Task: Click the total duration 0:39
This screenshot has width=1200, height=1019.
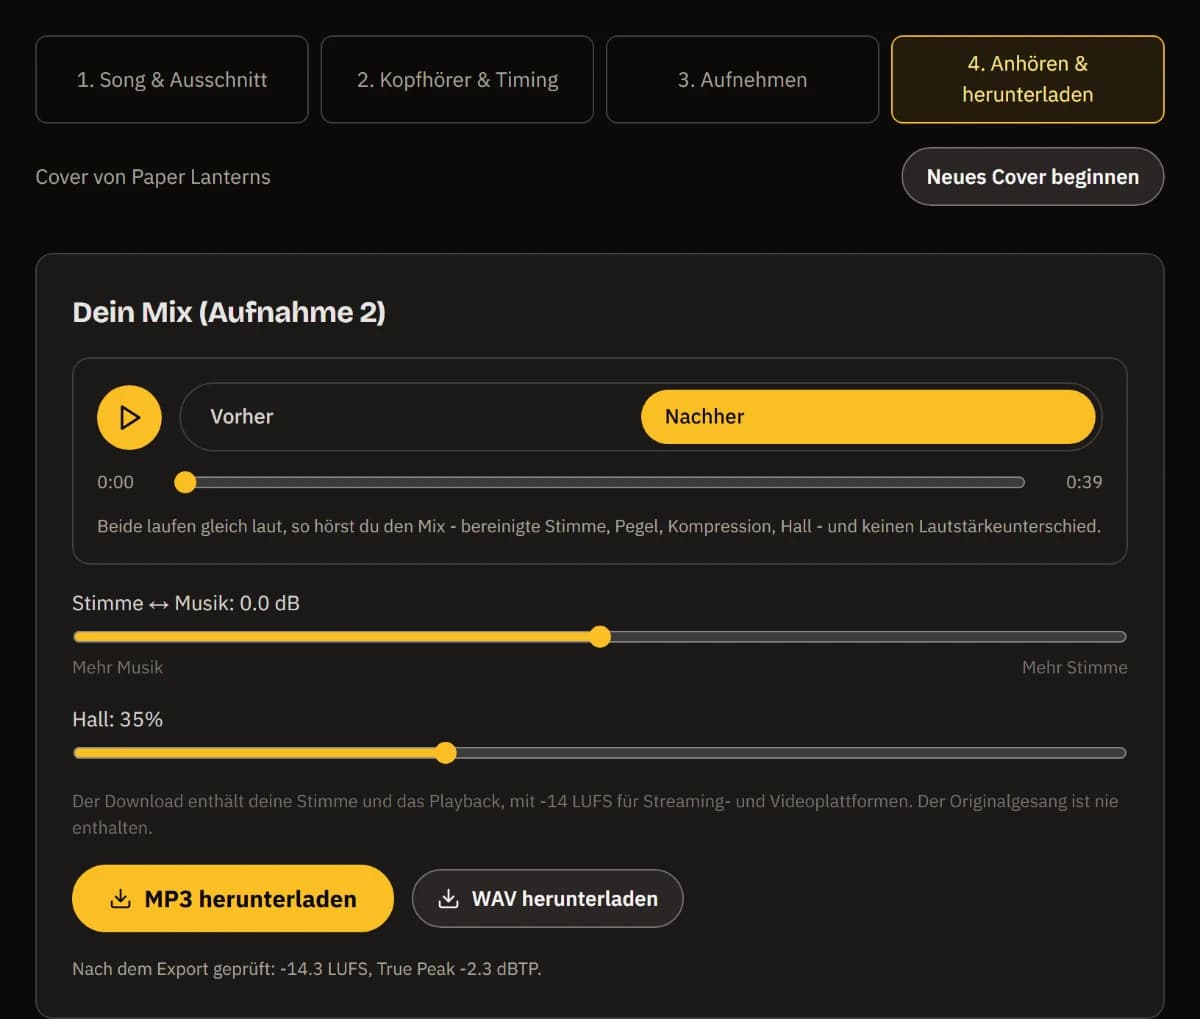Action: 1084,482
